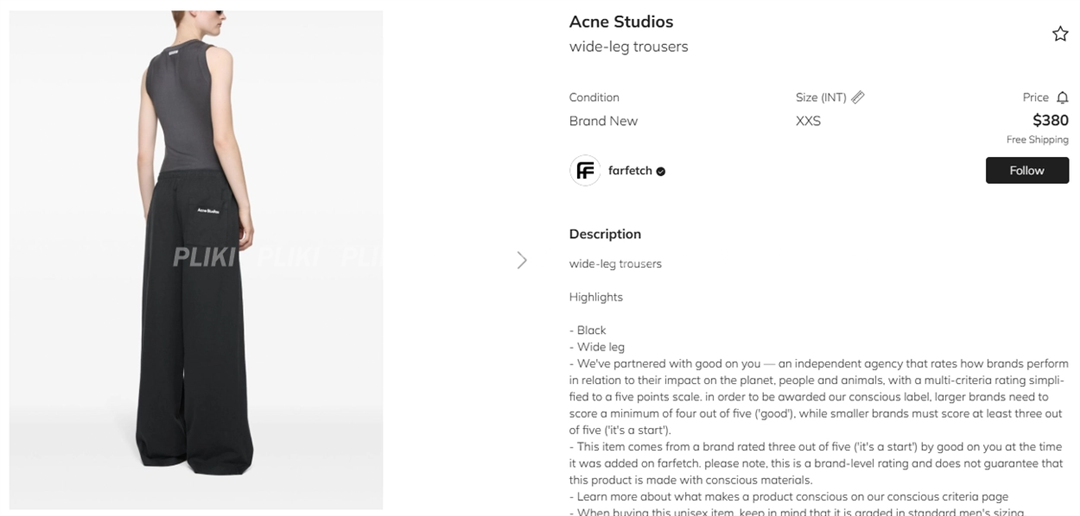This screenshot has width=1080, height=516.
Task: Click the wide-leg trousers product title
Action: (x=628, y=46)
